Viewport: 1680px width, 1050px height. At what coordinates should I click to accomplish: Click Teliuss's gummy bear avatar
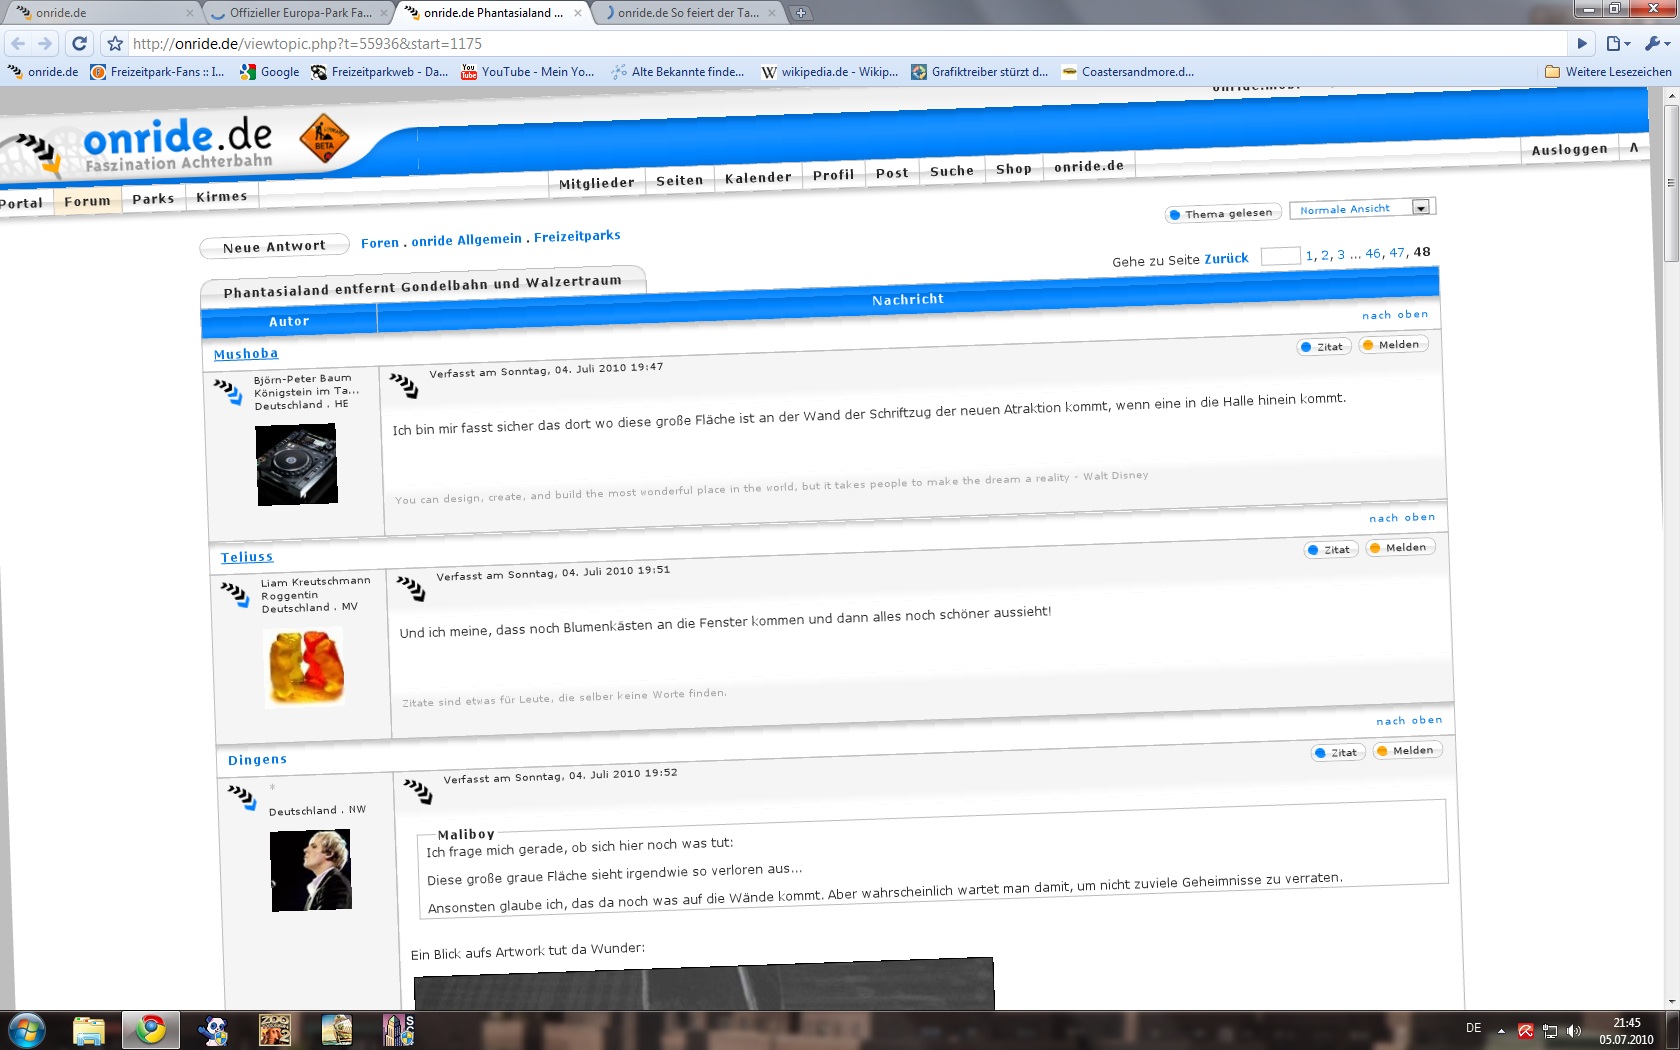click(x=304, y=666)
